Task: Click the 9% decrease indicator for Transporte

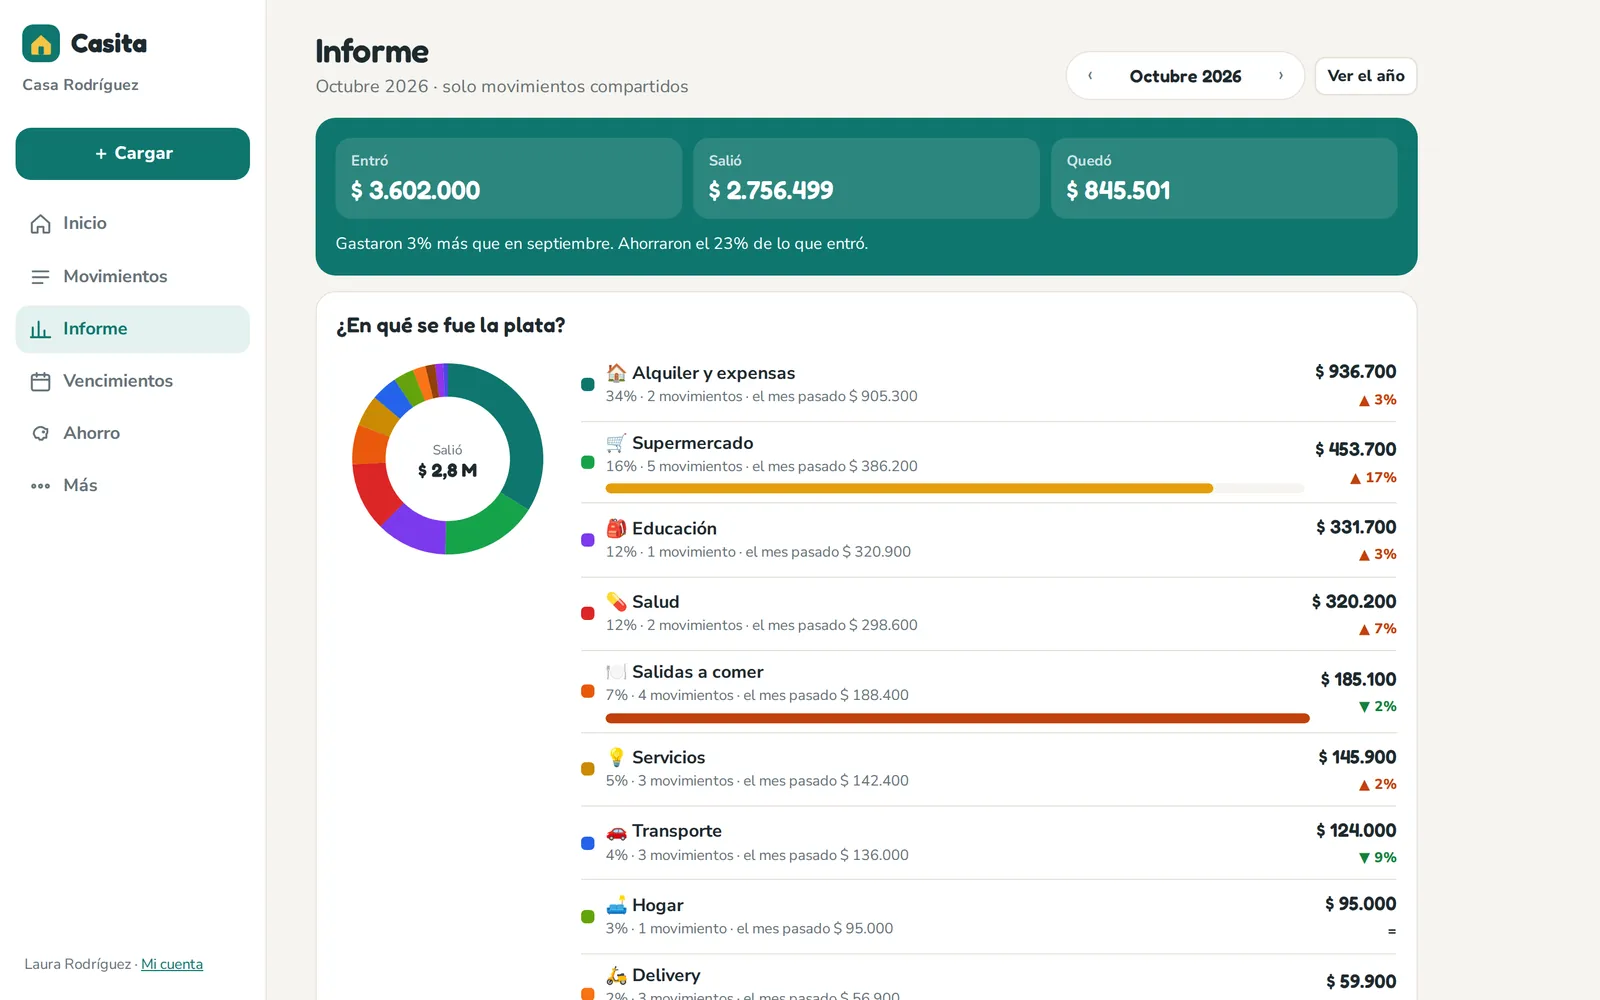Action: coord(1378,858)
